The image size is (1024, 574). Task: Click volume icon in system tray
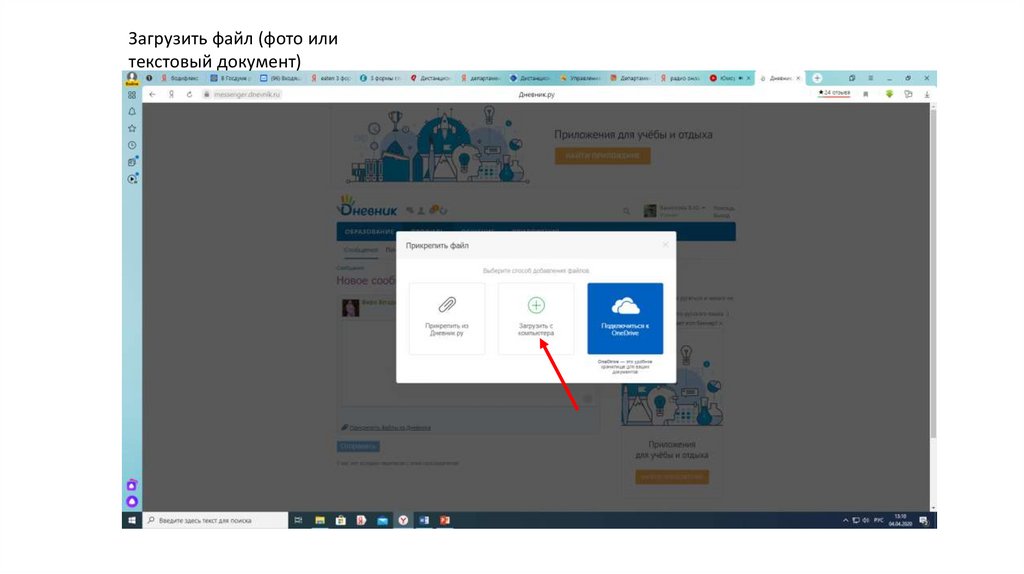pyautogui.click(x=866, y=520)
